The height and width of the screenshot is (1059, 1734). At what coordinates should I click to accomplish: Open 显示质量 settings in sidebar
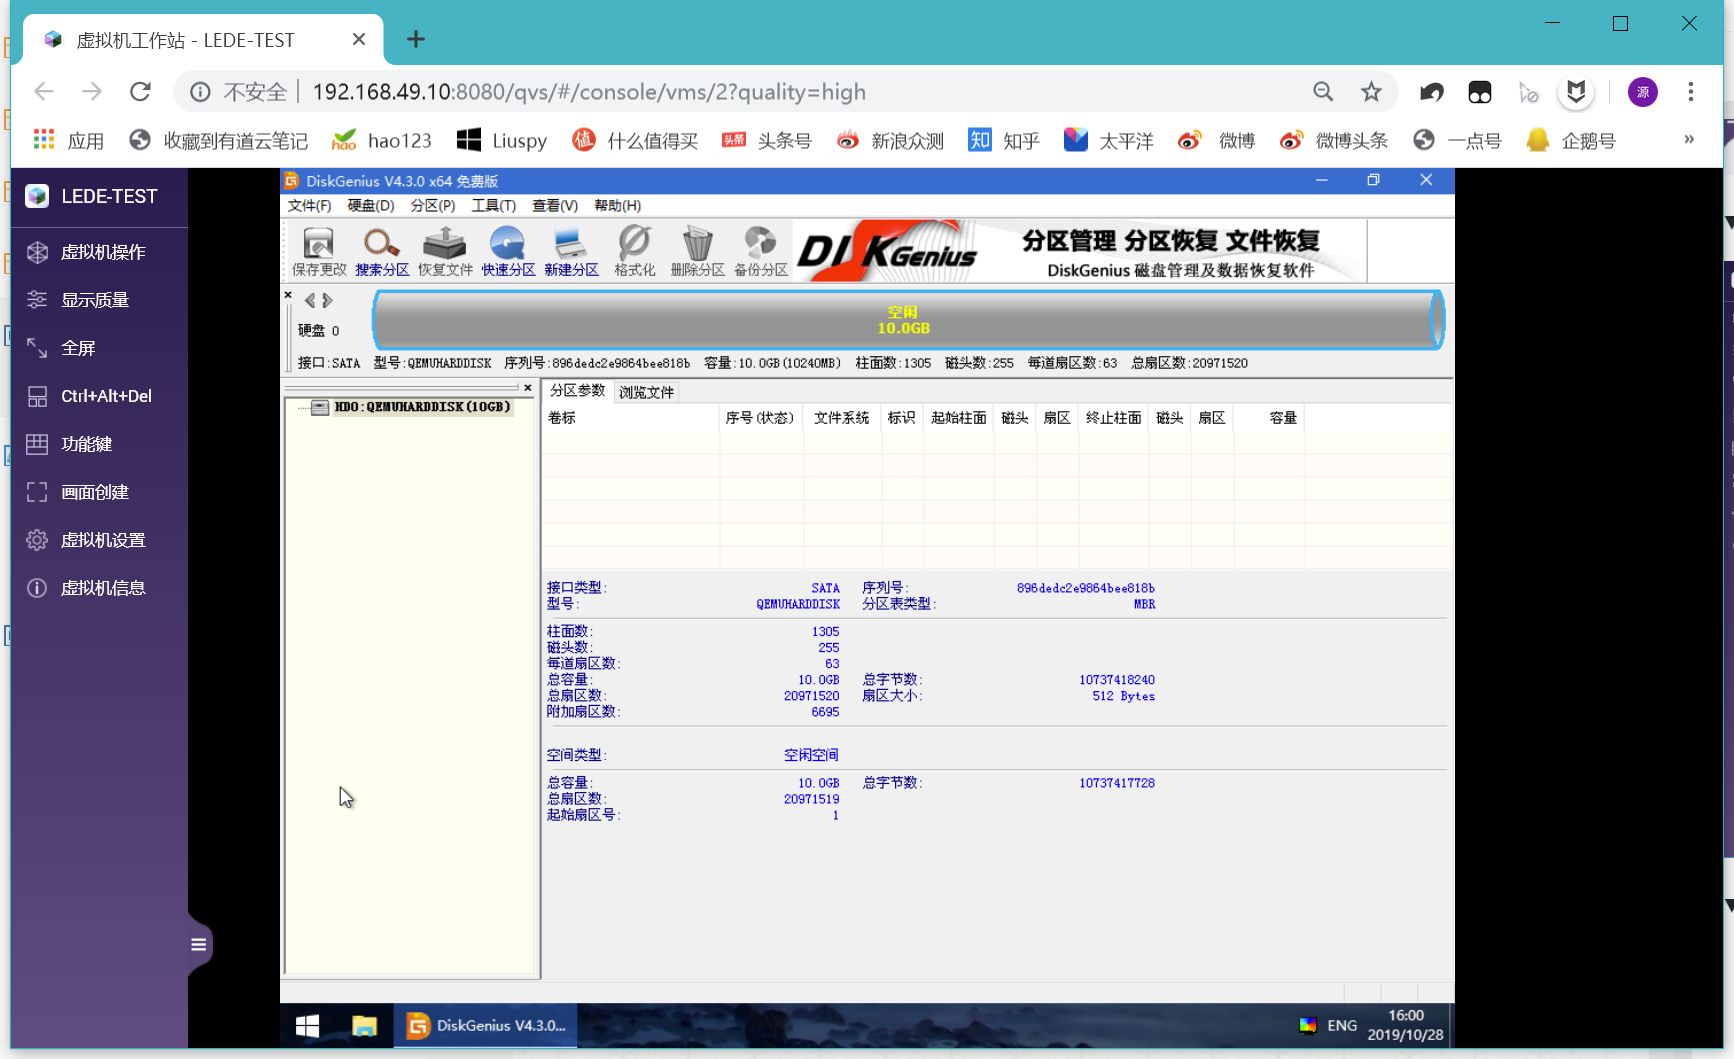pyautogui.click(x=99, y=300)
